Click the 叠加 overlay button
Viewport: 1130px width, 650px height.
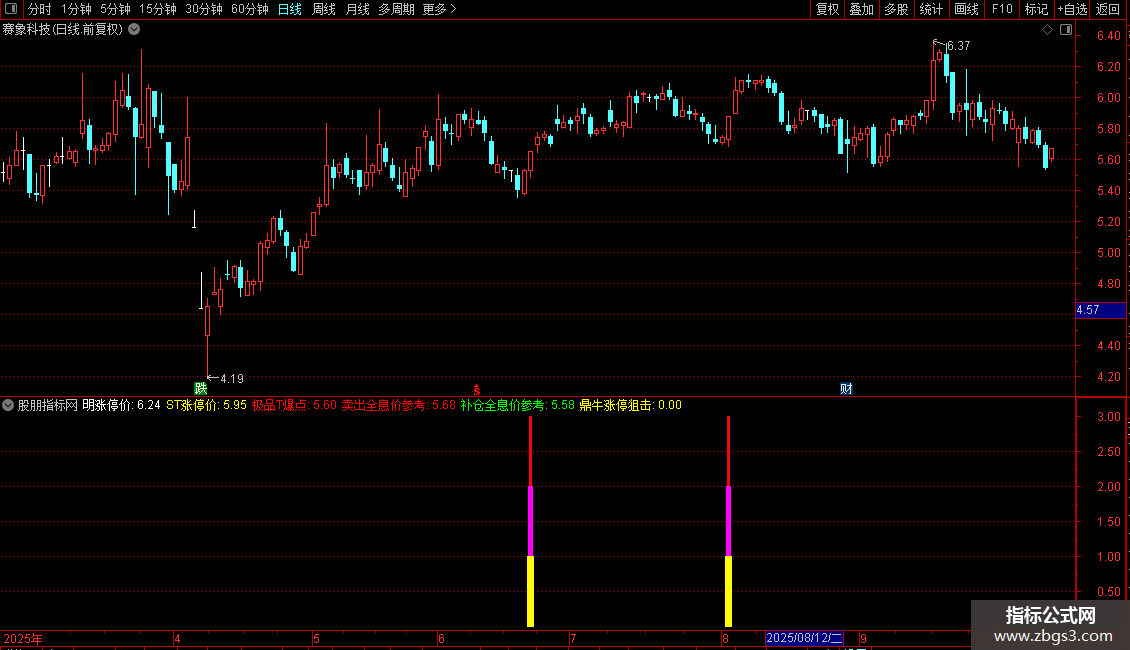pos(861,9)
